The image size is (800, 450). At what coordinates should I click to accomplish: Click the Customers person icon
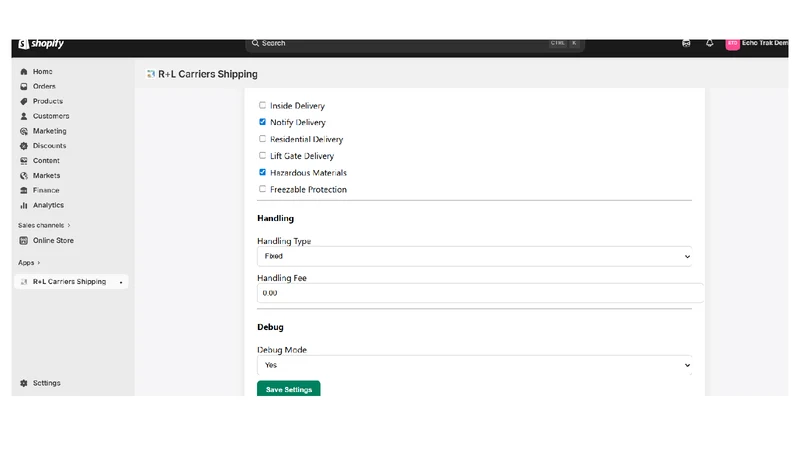pyautogui.click(x=24, y=116)
